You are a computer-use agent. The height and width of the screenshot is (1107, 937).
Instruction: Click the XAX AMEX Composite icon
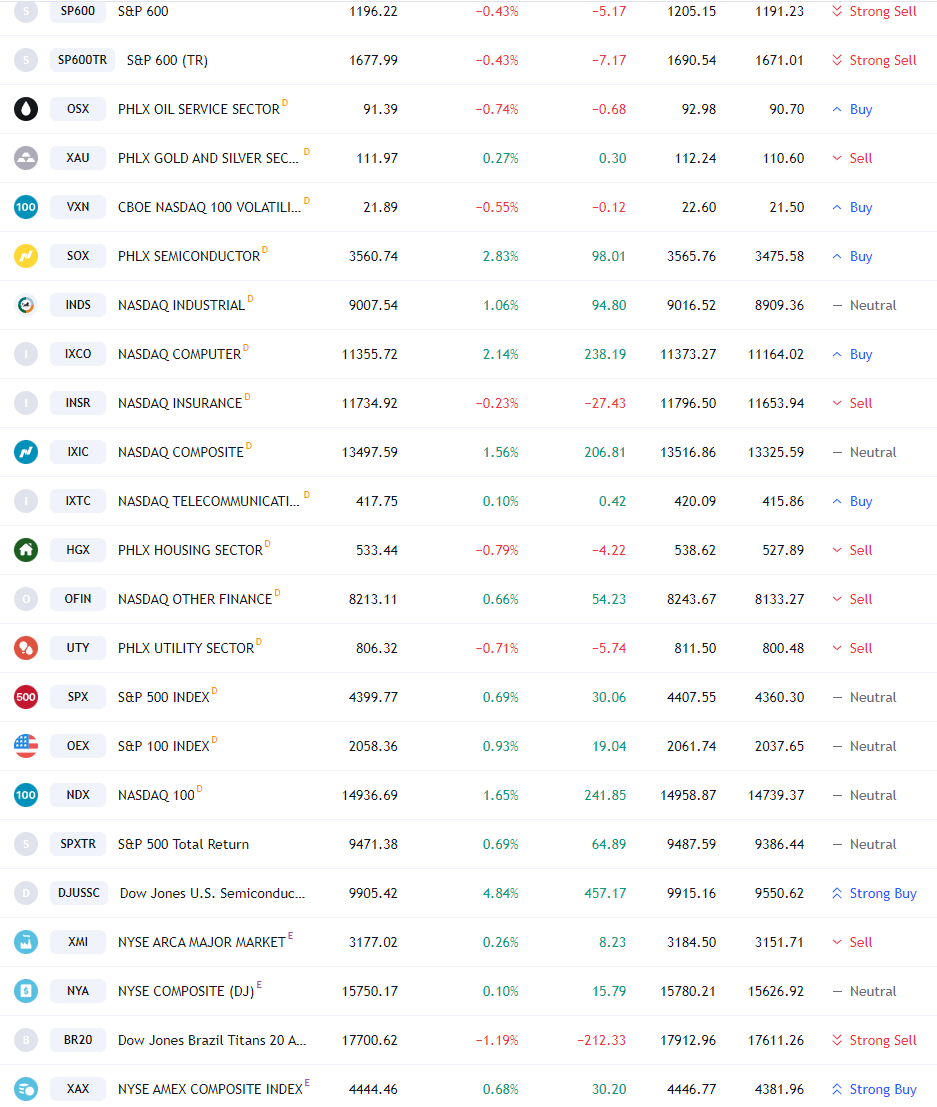(26, 1089)
